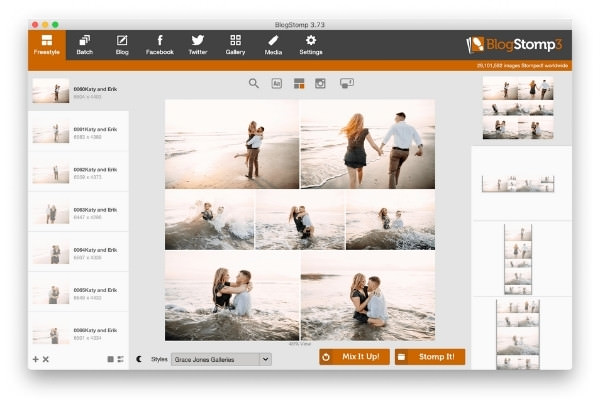Image resolution: width=600 pixels, height=400 pixels.
Task: Select image 0085 Katy and Erik
Action: coord(78,292)
